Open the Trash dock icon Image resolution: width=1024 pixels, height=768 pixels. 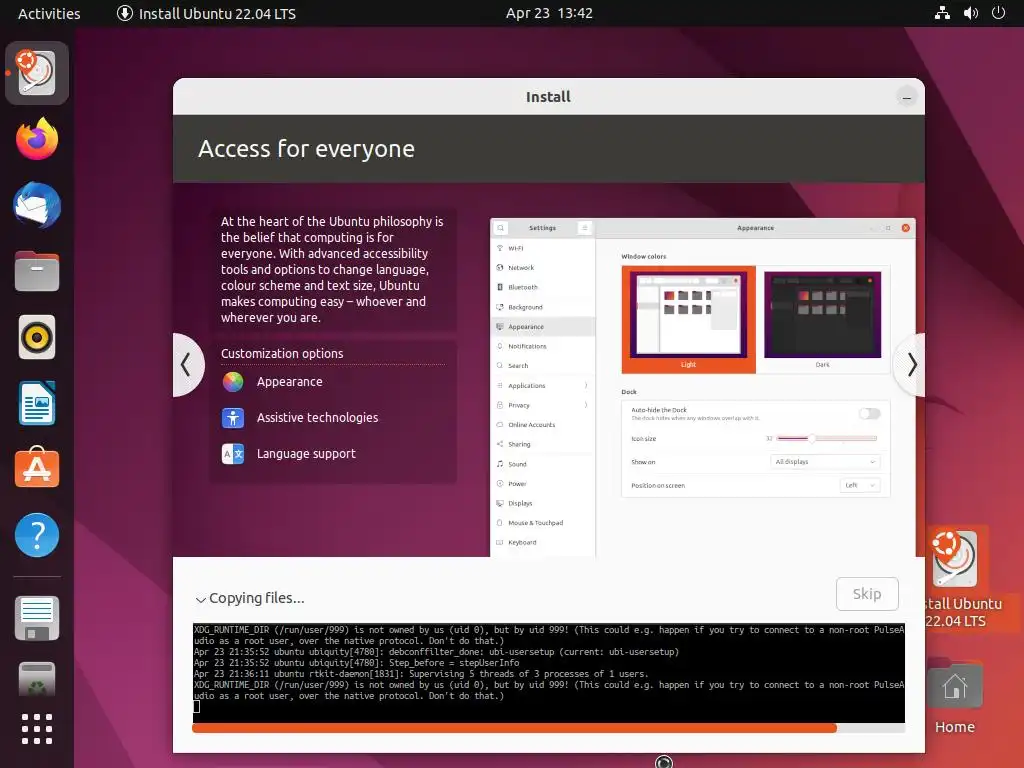37,679
